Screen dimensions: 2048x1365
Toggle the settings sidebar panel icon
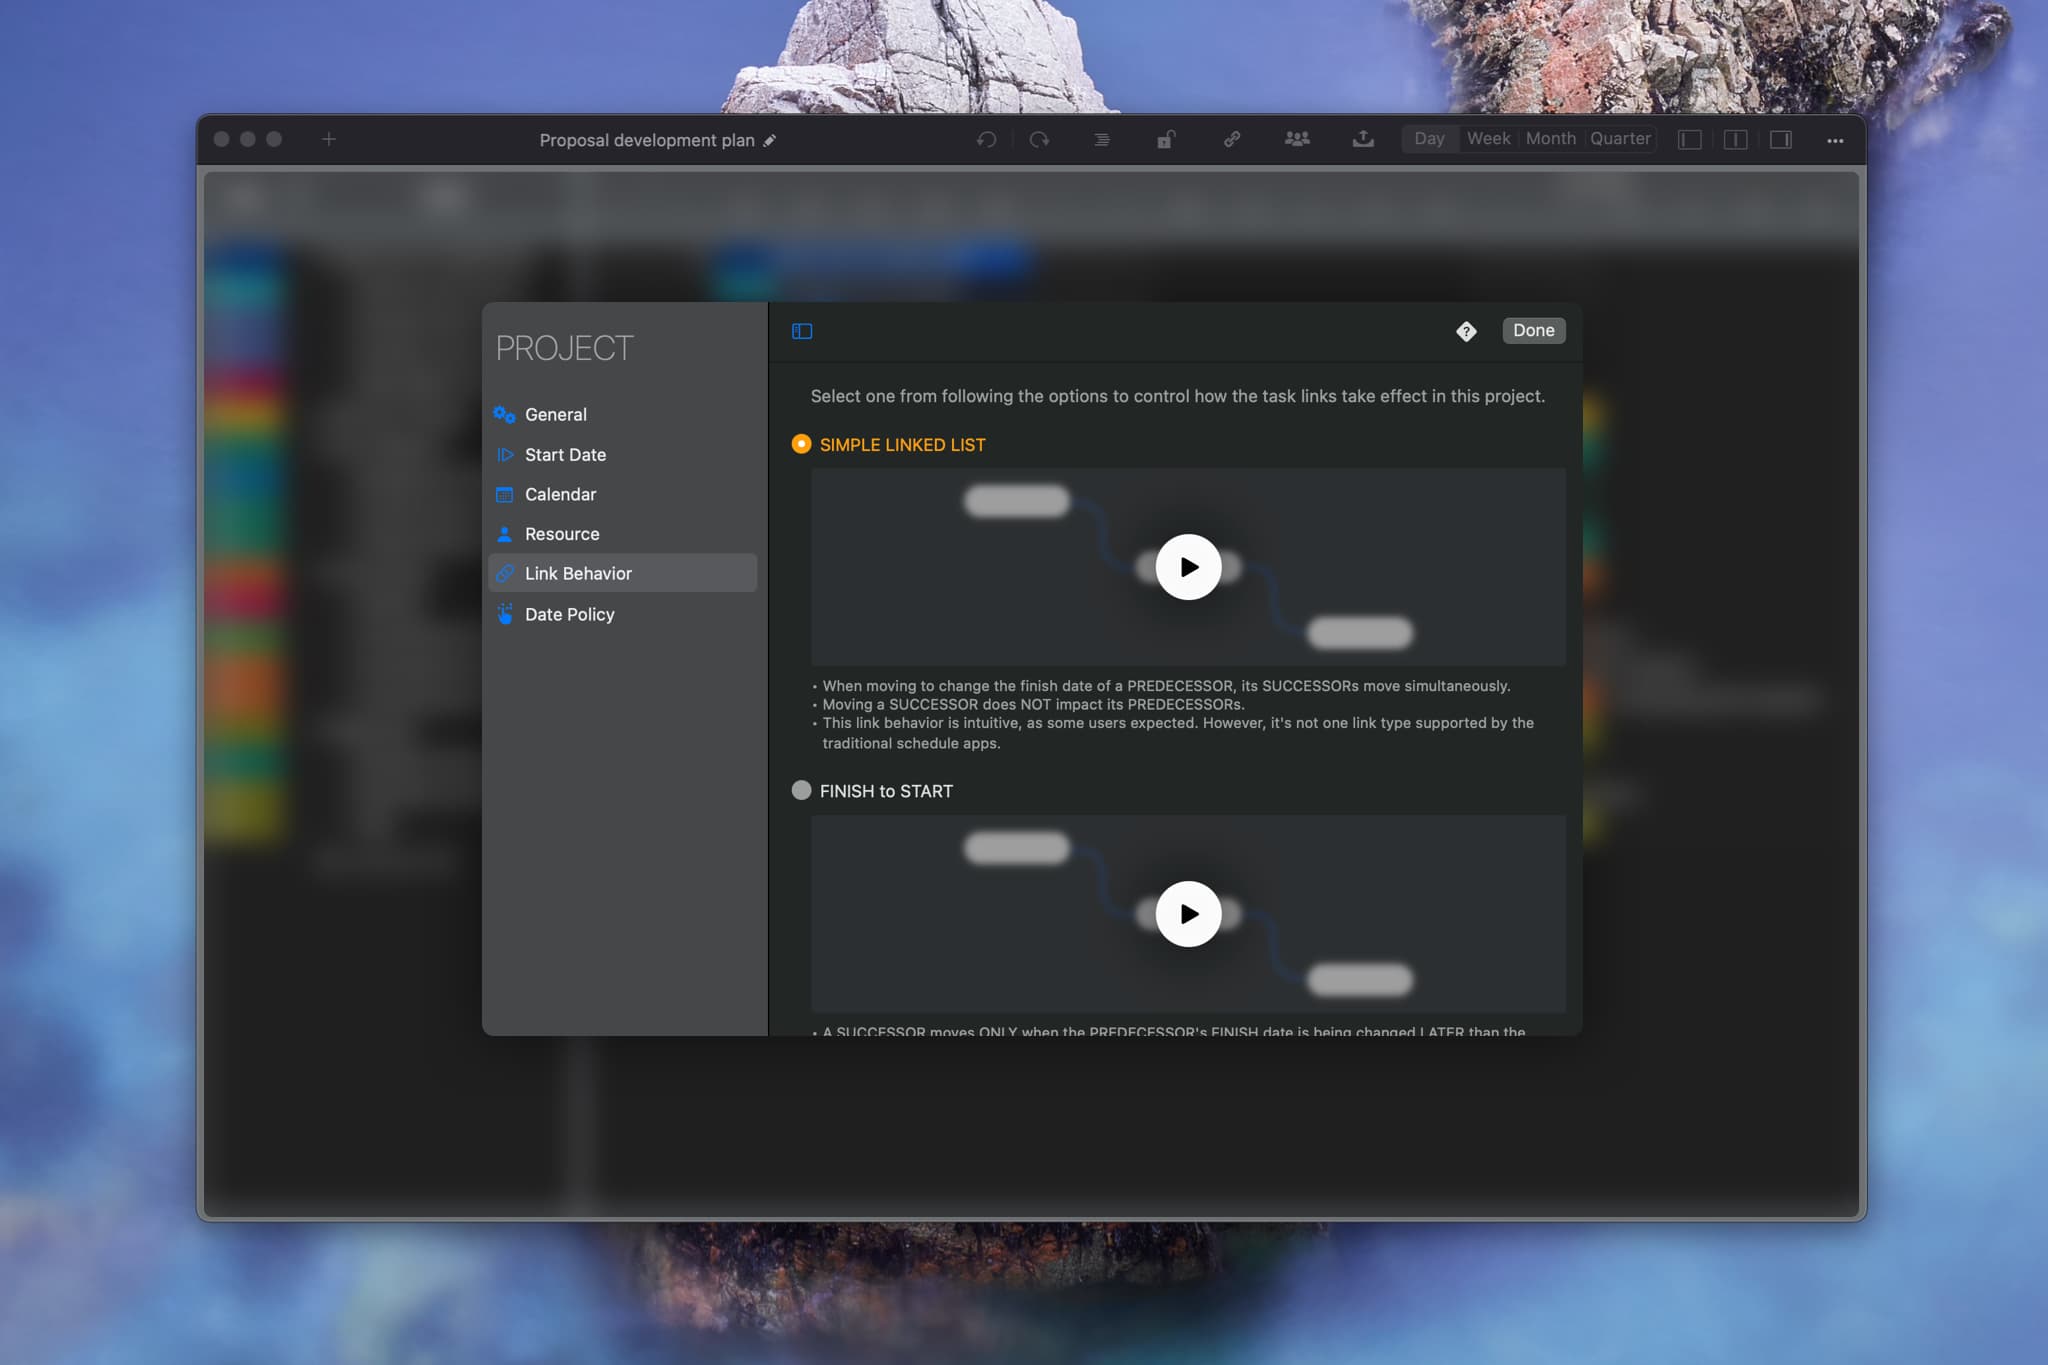[x=802, y=331]
